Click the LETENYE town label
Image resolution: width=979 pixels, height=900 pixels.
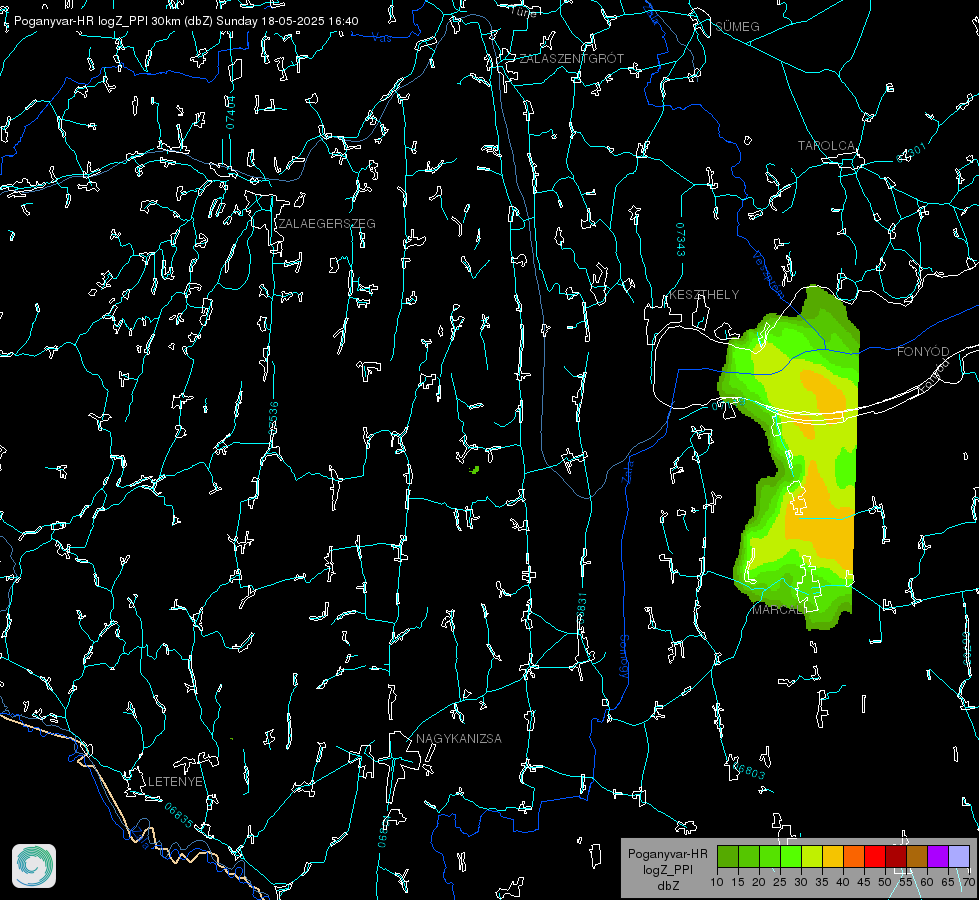175,782
